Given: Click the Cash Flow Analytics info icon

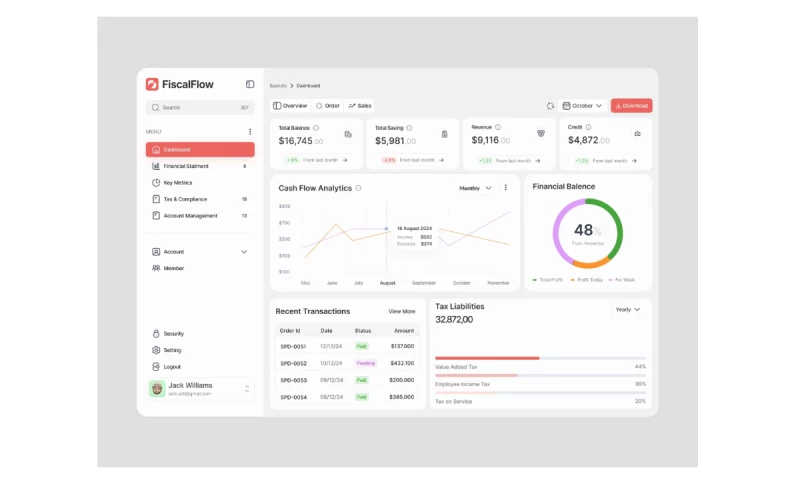Looking at the screenshot, I should click(x=358, y=188).
